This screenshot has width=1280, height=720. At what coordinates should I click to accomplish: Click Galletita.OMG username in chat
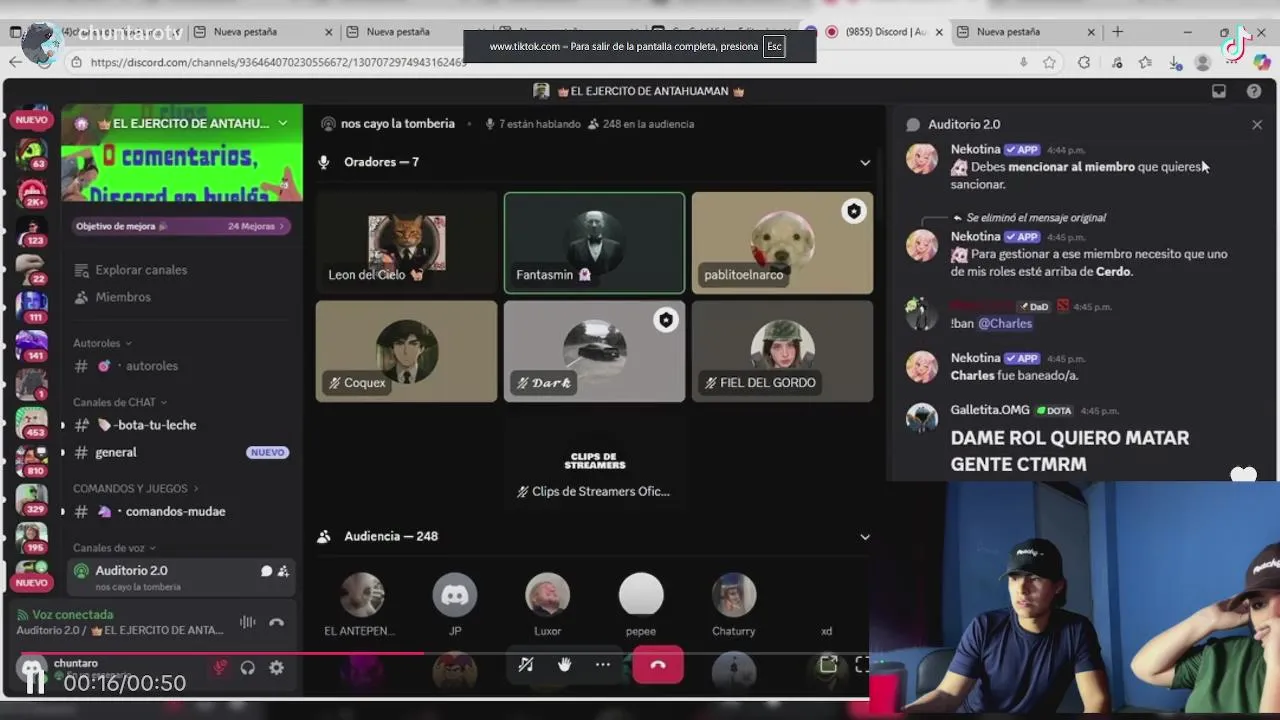point(990,410)
